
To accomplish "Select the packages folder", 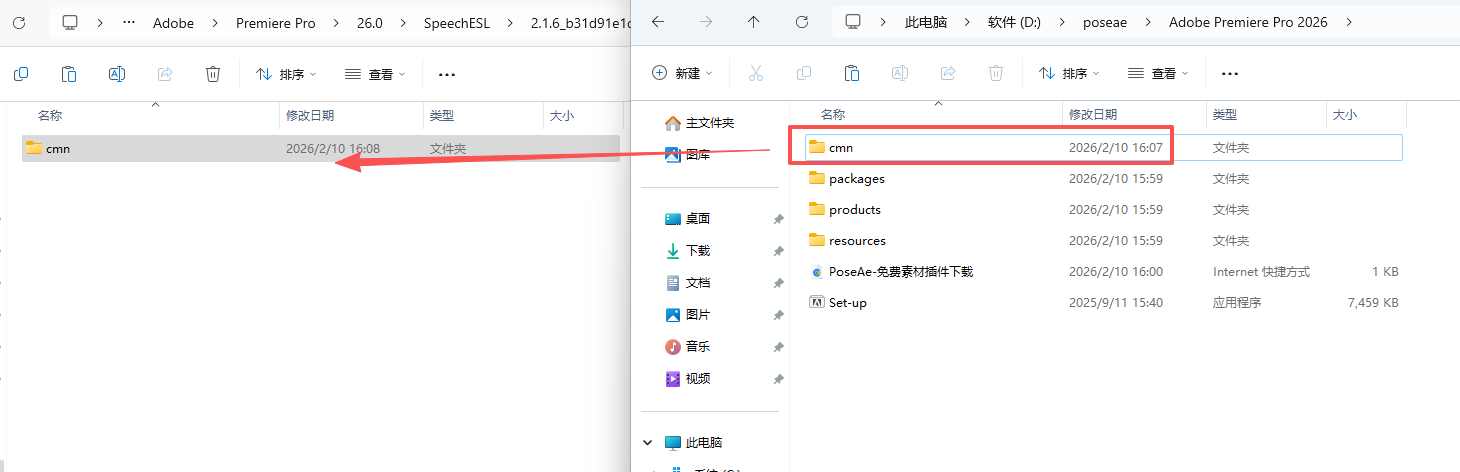I will tap(1105, 179).
